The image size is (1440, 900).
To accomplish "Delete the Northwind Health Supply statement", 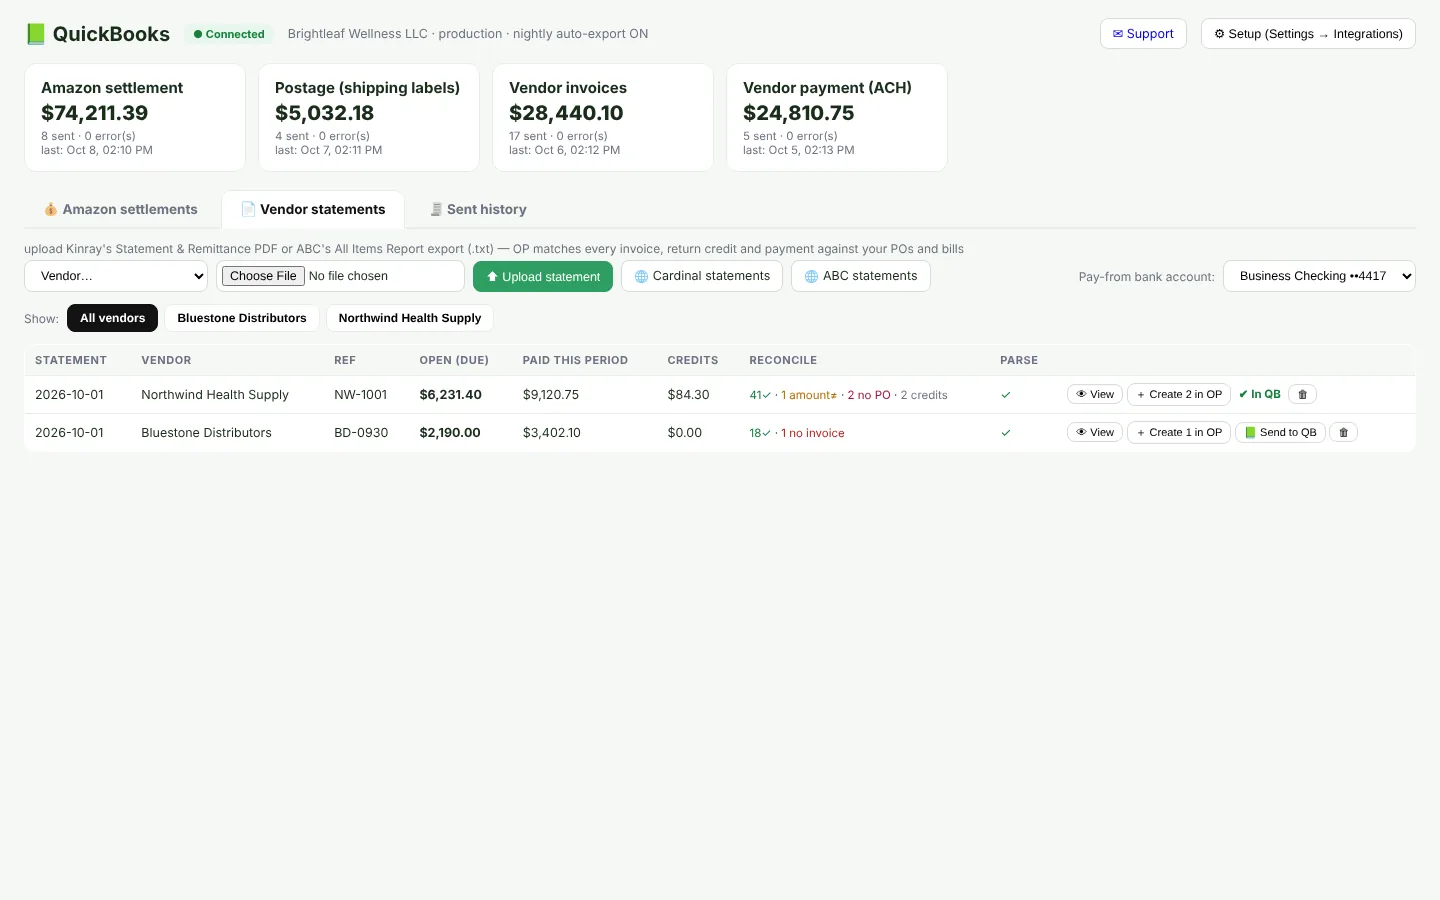I will coord(1302,394).
